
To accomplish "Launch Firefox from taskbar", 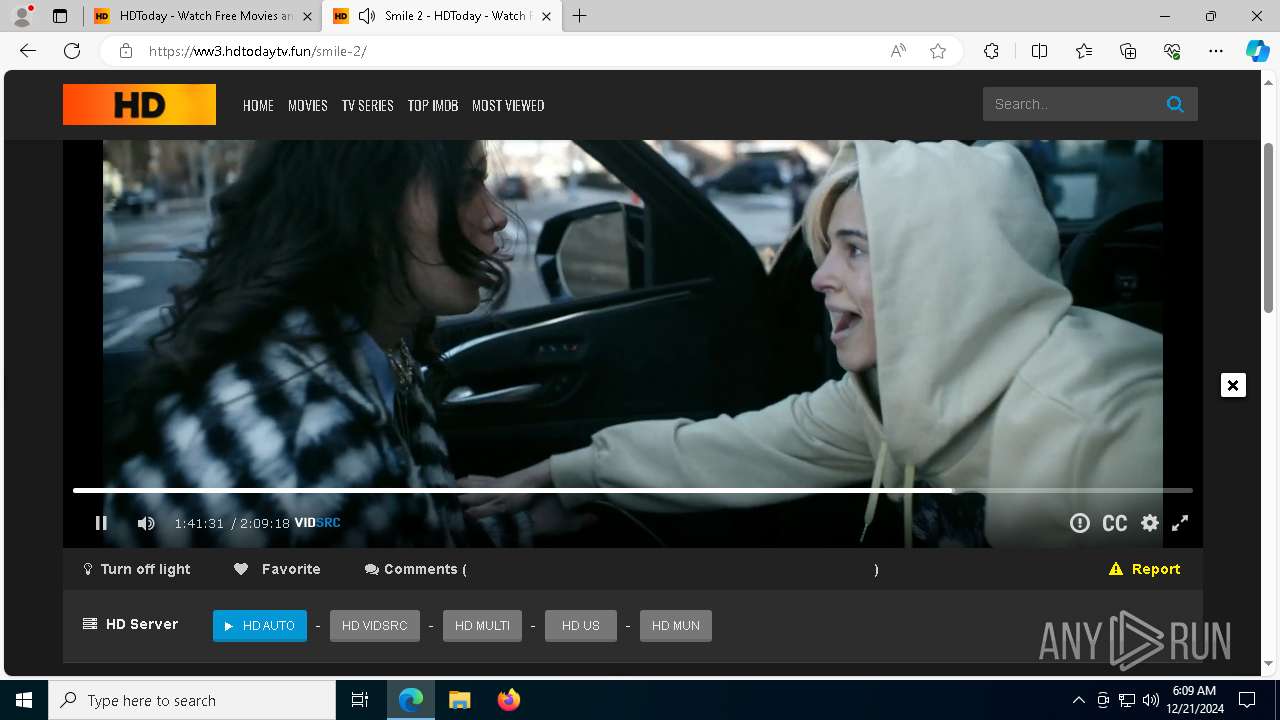I will pos(509,700).
